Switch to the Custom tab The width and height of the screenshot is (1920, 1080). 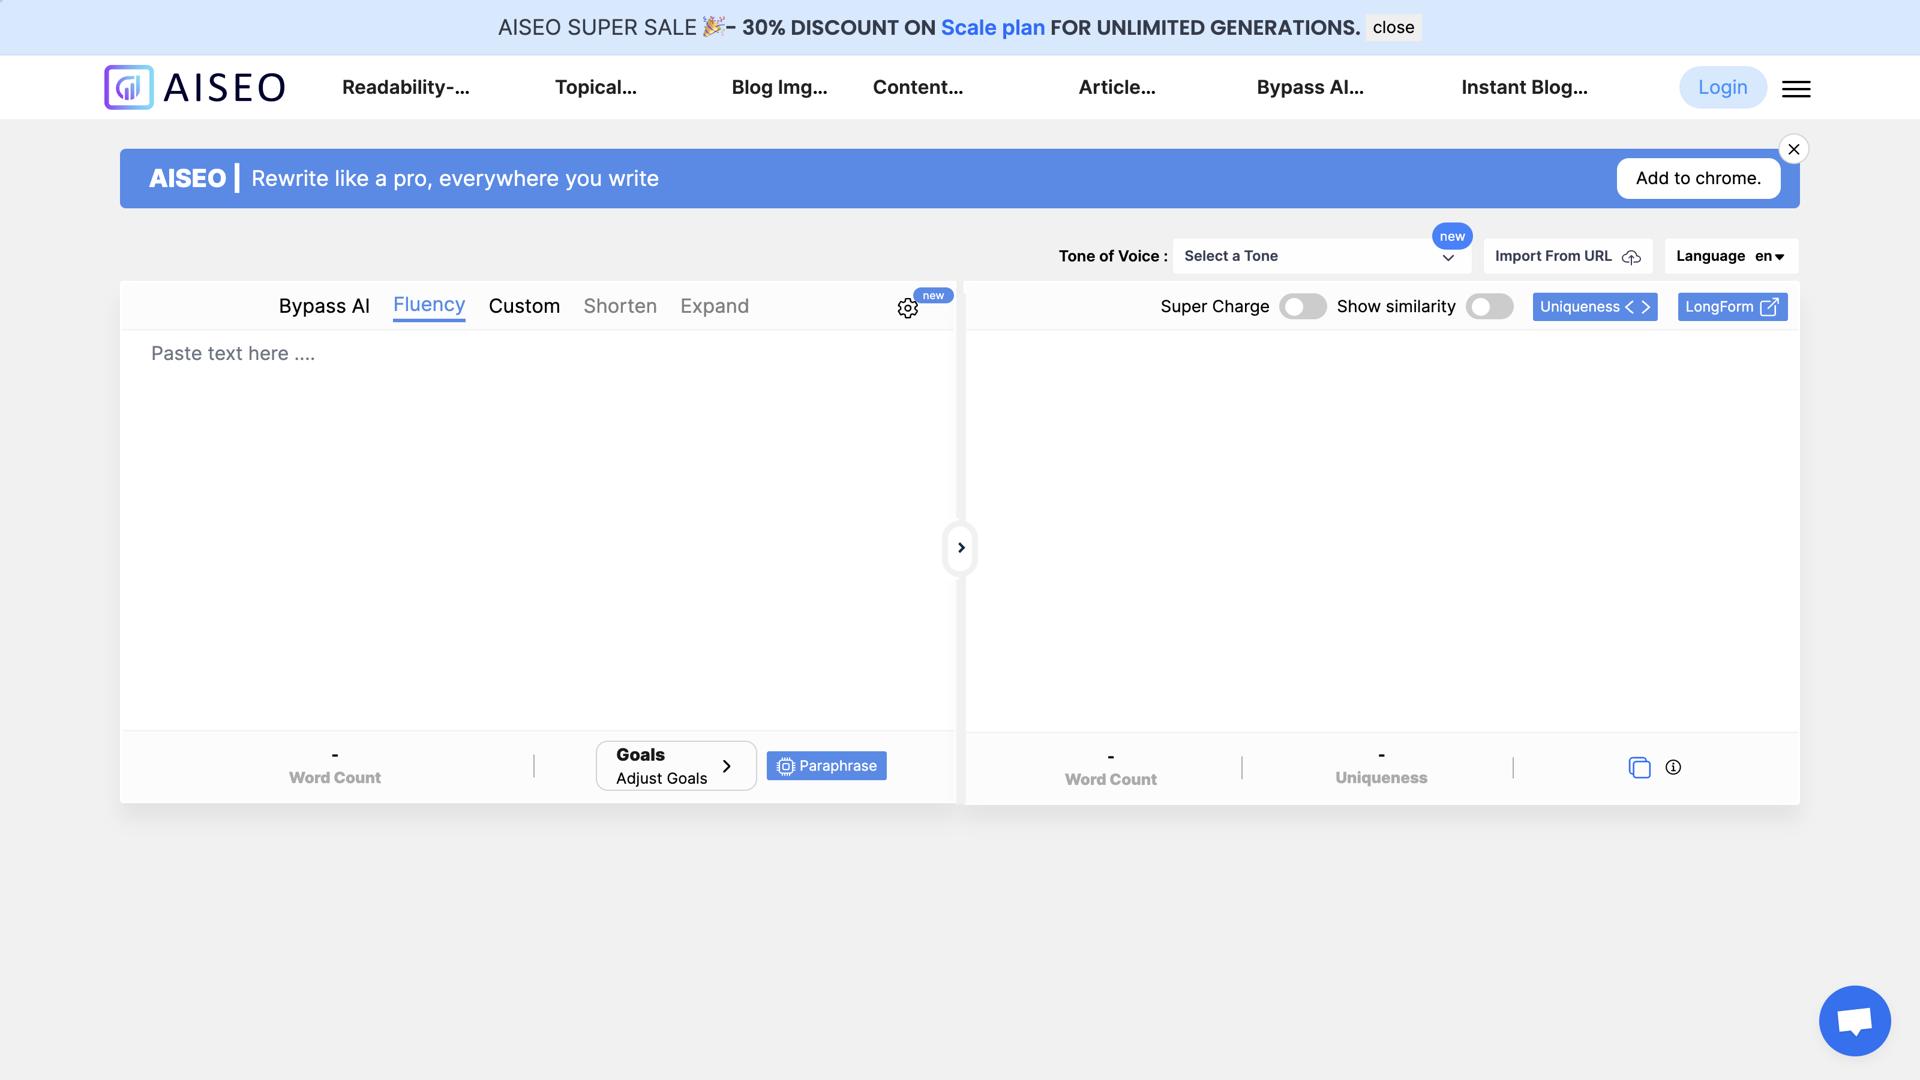click(x=524, y=306)
